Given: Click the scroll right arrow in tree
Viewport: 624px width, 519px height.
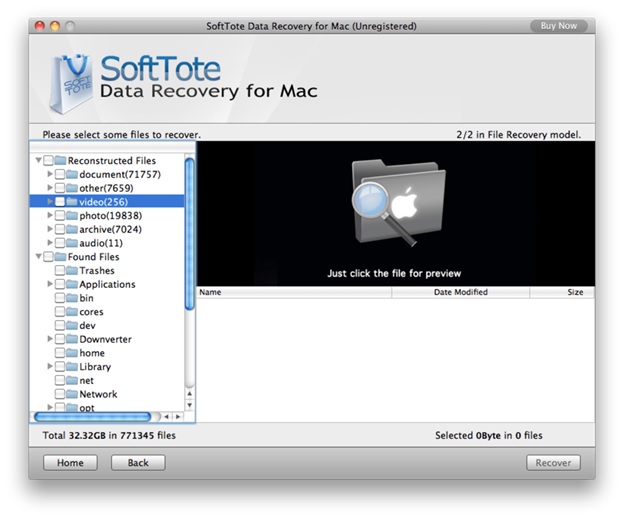Looking at the screenshot, I should (178, 417).
